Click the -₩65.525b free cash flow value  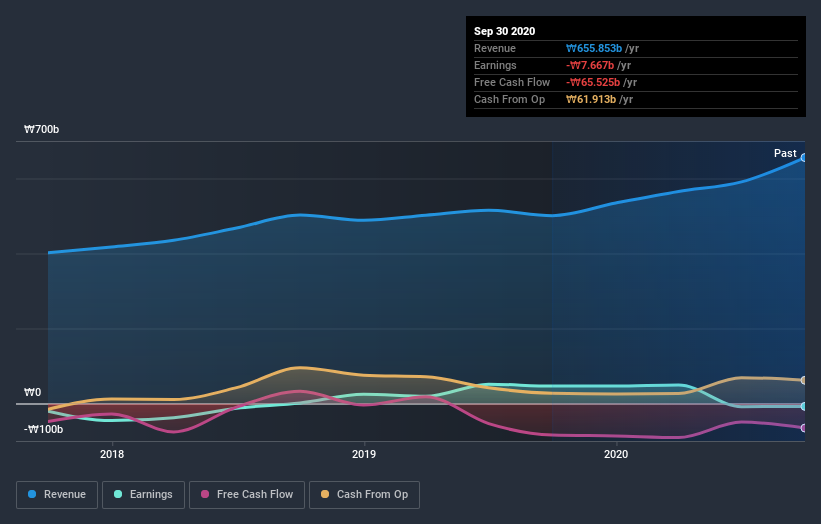(x=593, y=82)
